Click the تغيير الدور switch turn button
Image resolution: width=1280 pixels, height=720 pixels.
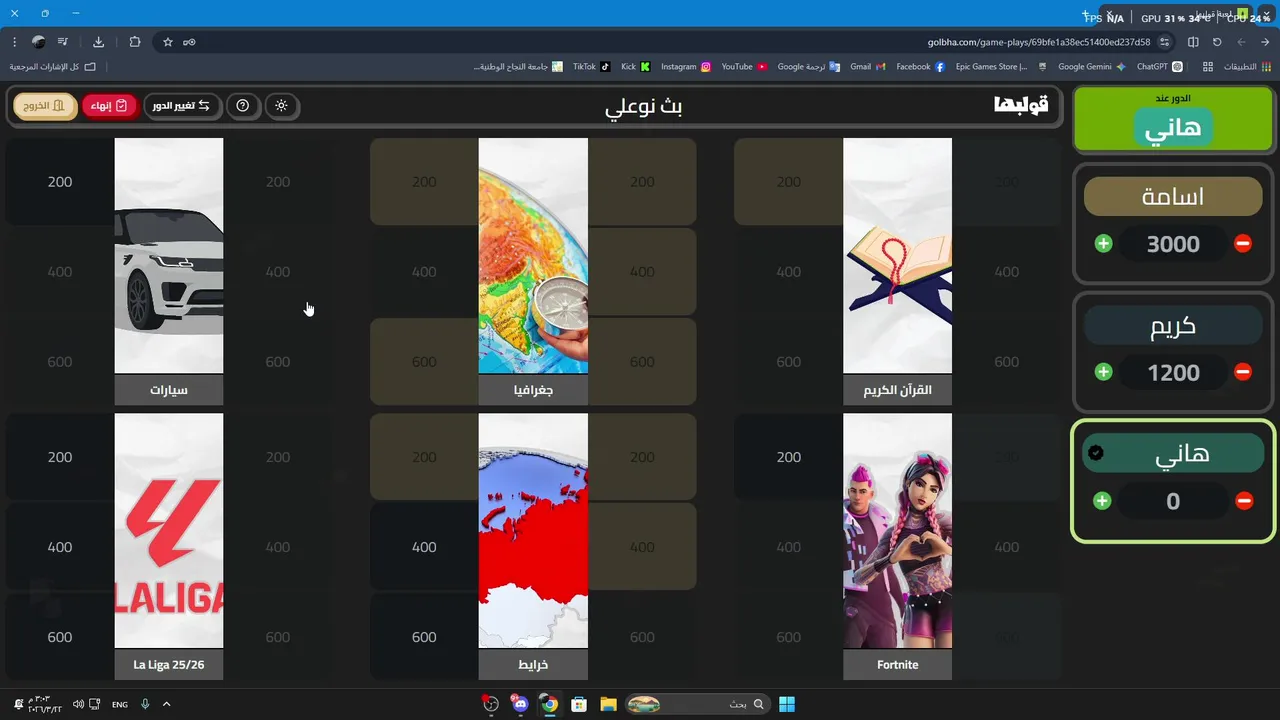(182, 105)
